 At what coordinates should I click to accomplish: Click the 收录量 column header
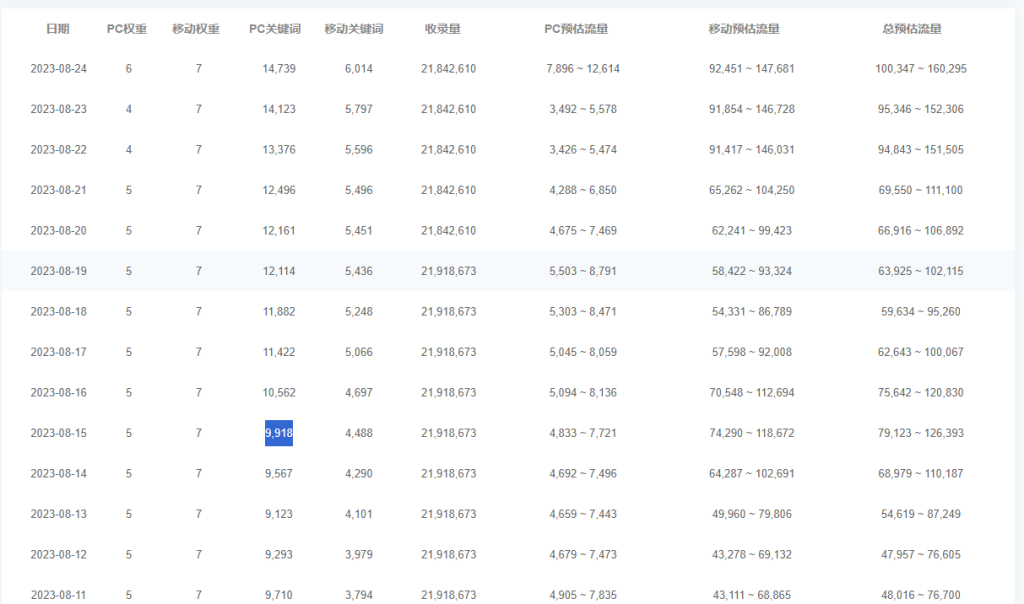click(443, 29)
